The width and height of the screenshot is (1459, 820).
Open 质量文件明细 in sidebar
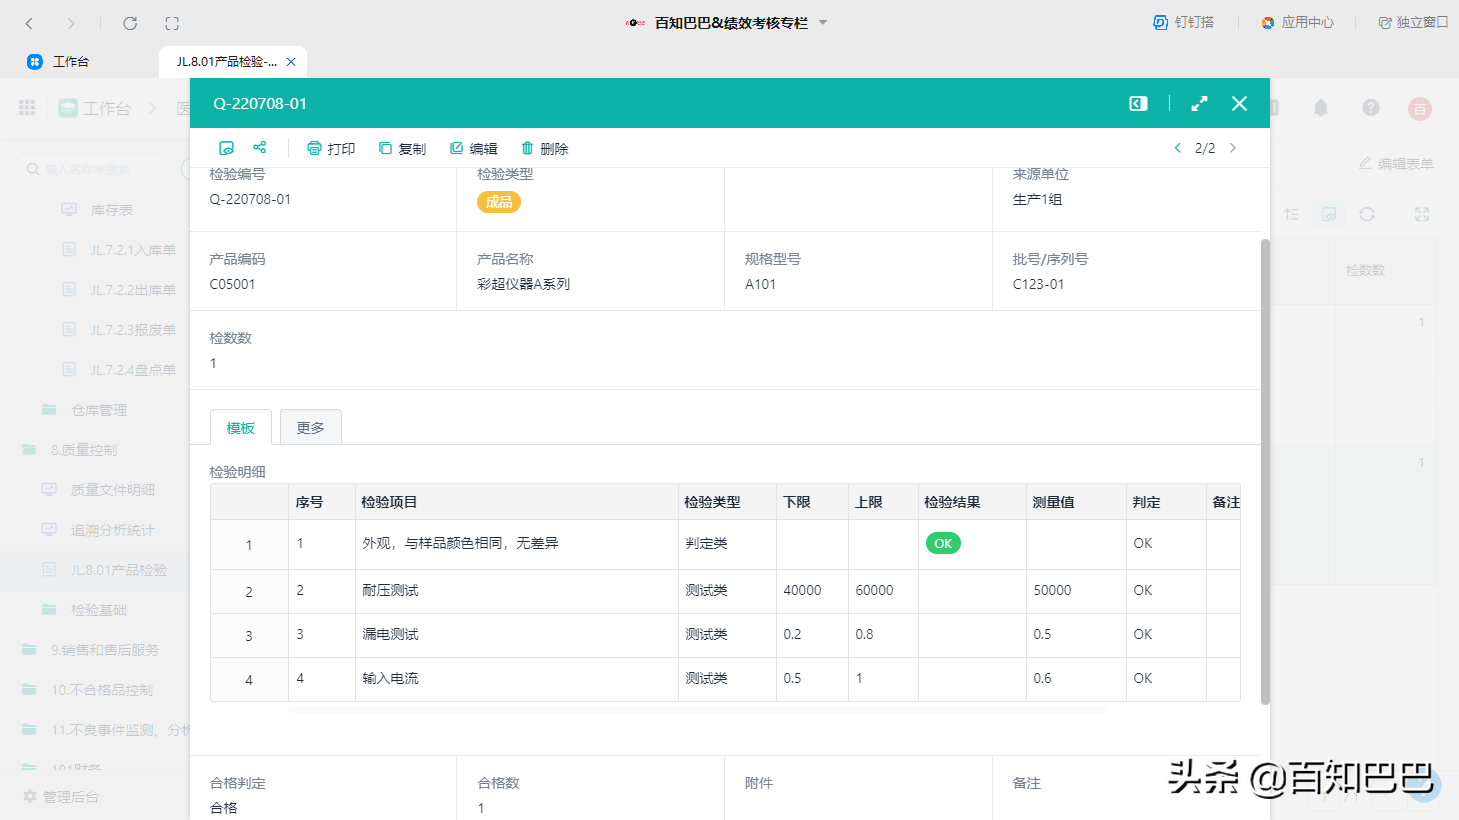click(x=112, y=490)
